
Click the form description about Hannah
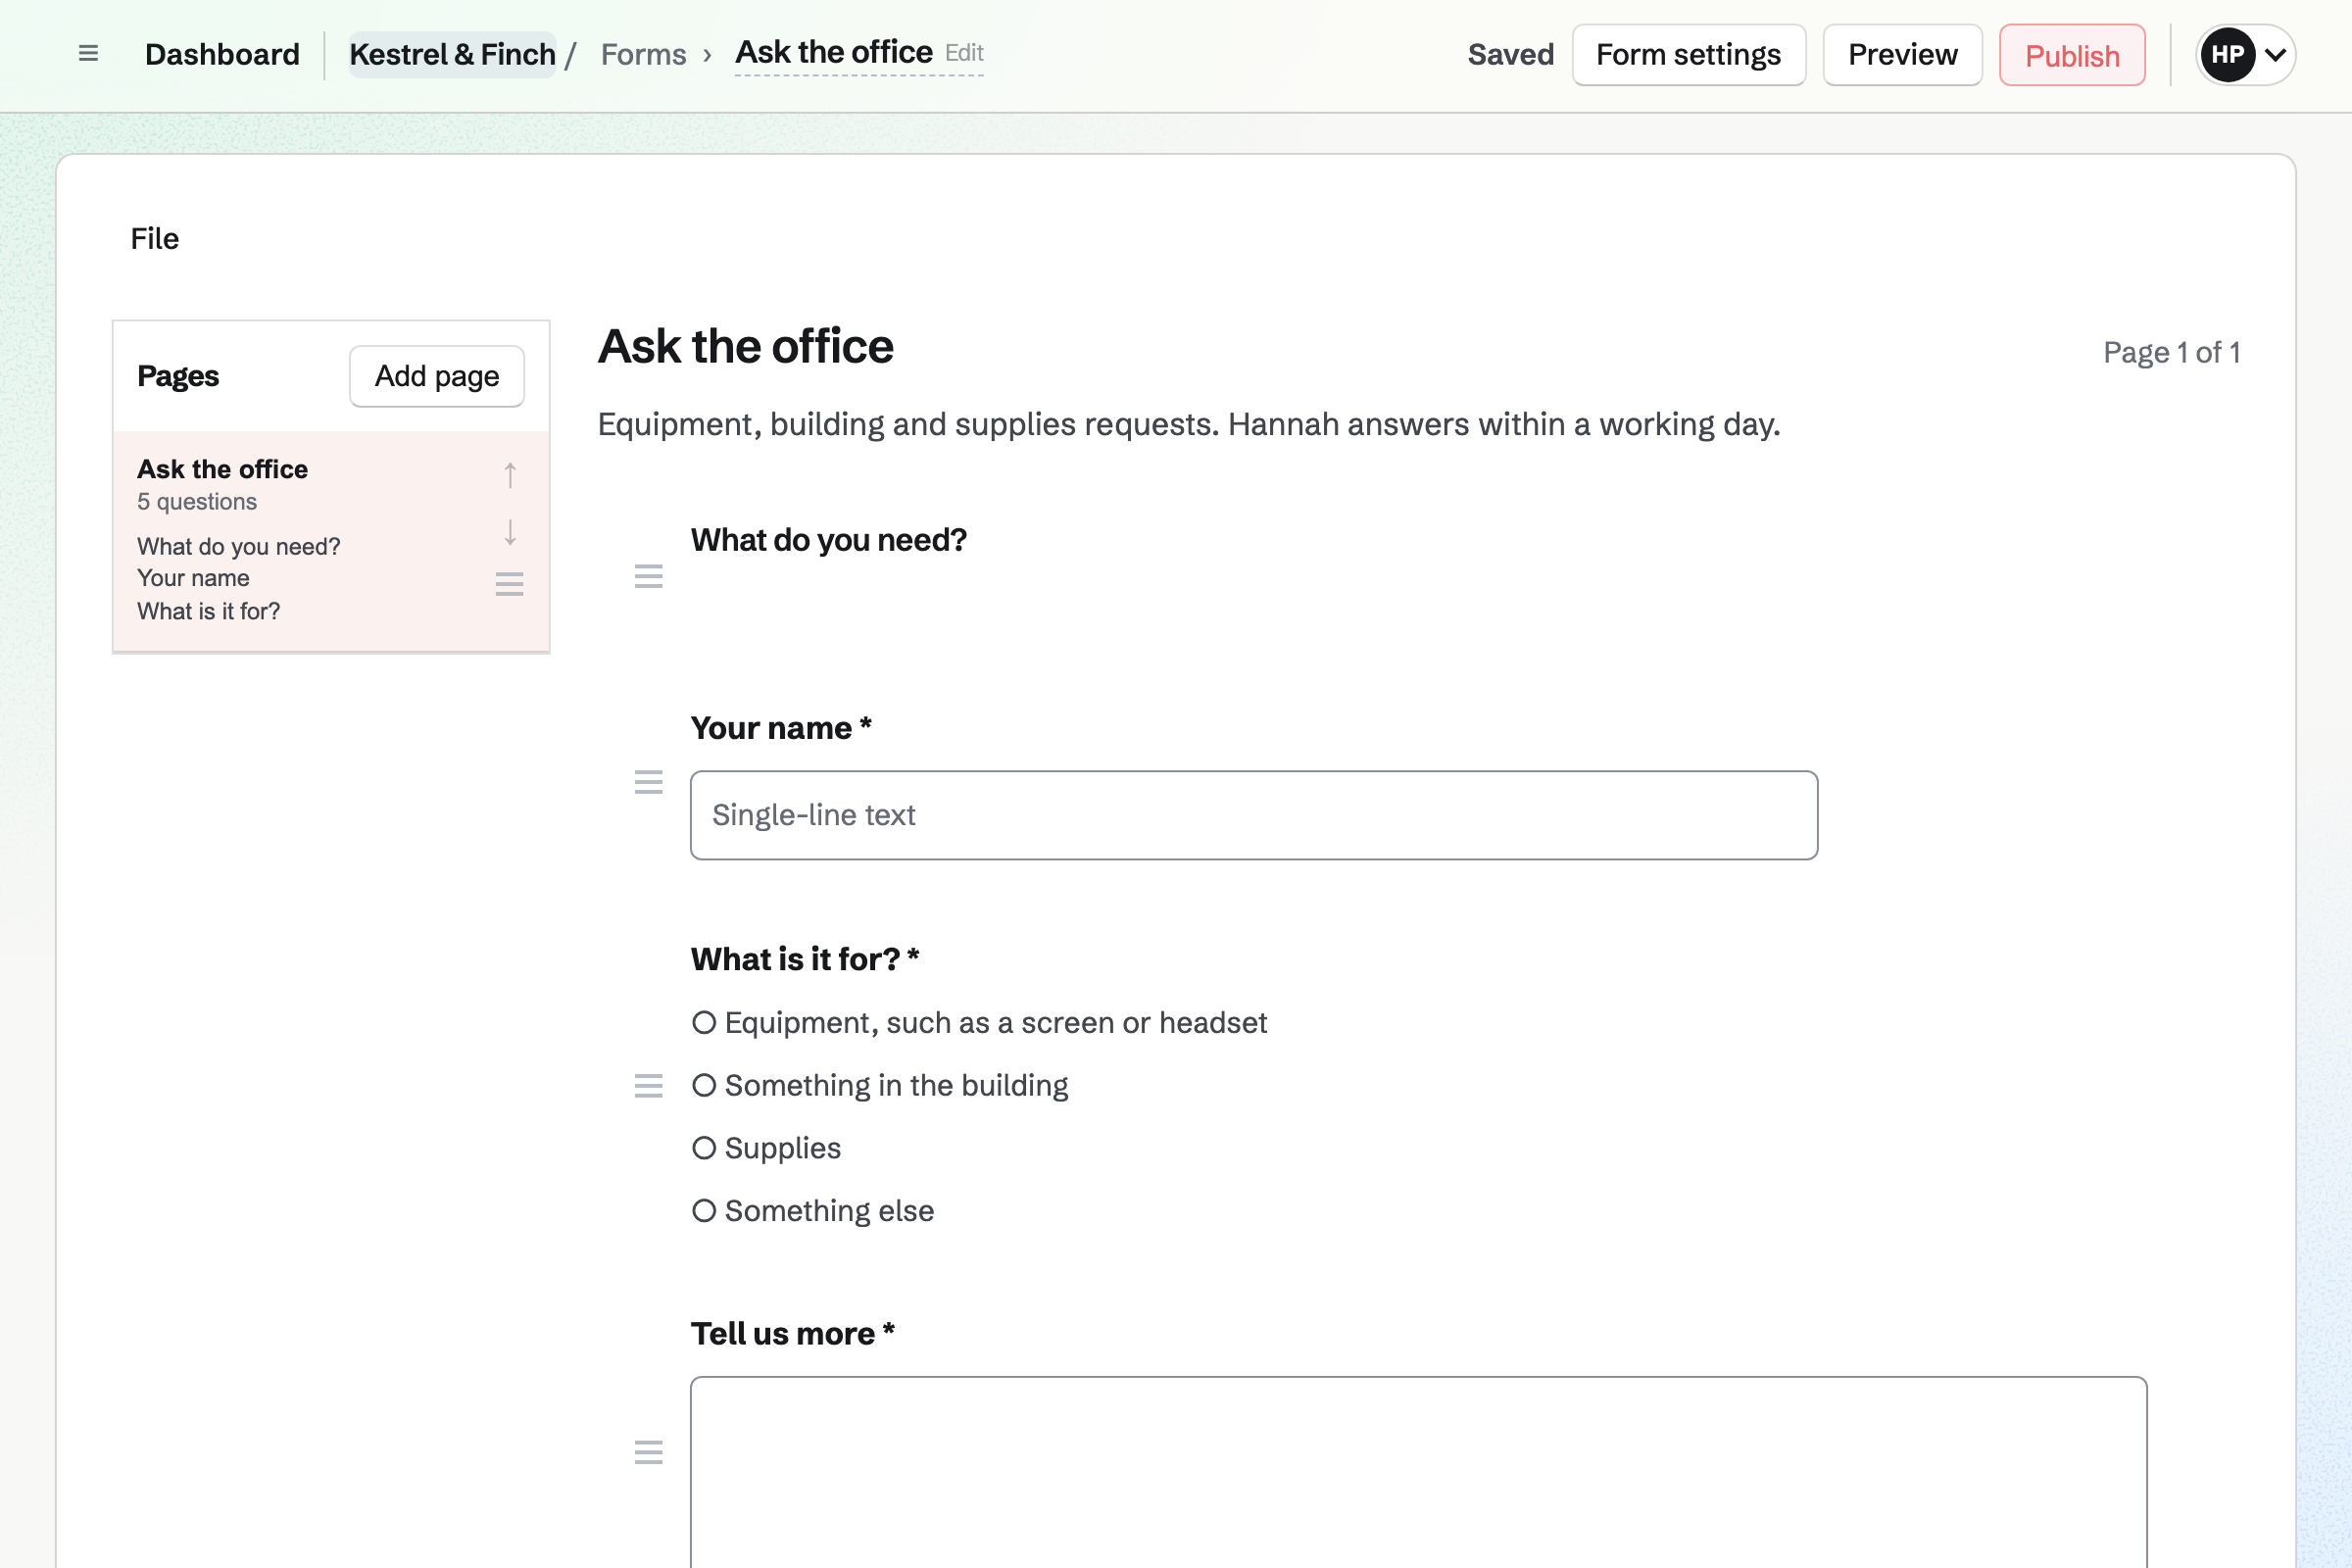[x=1189, y=424]
